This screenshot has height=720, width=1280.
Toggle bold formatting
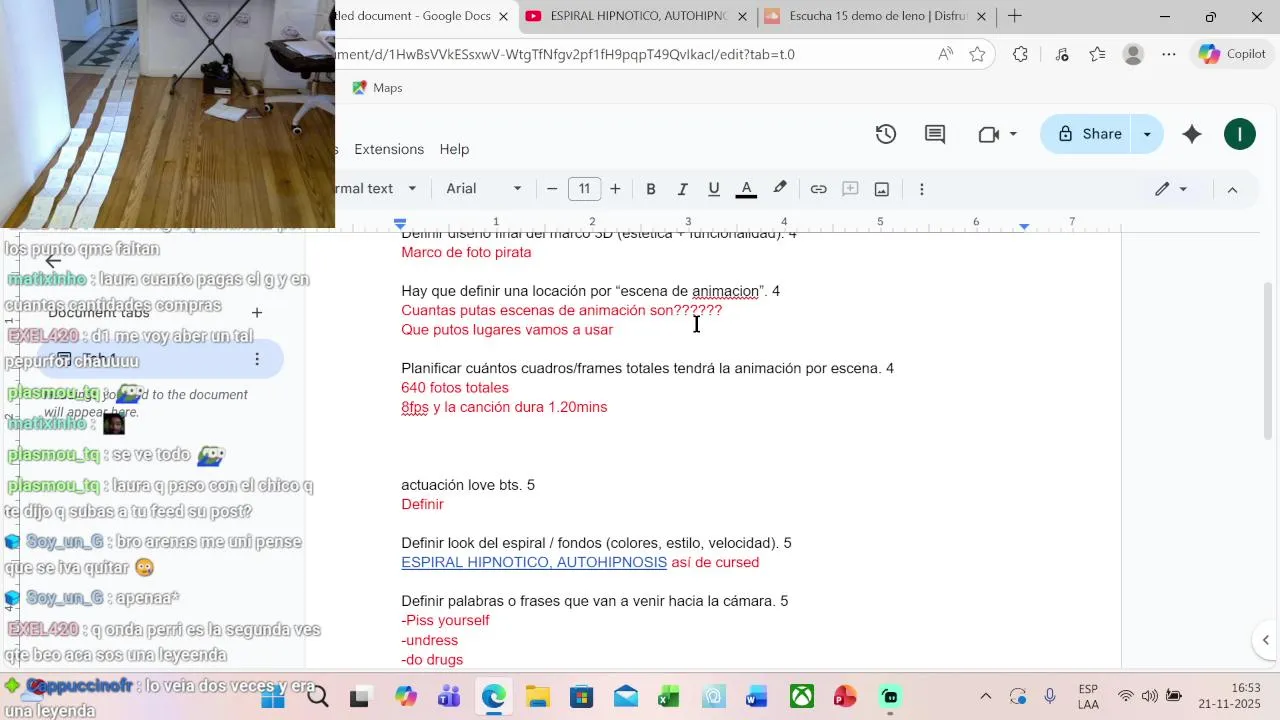pos(650,189)
